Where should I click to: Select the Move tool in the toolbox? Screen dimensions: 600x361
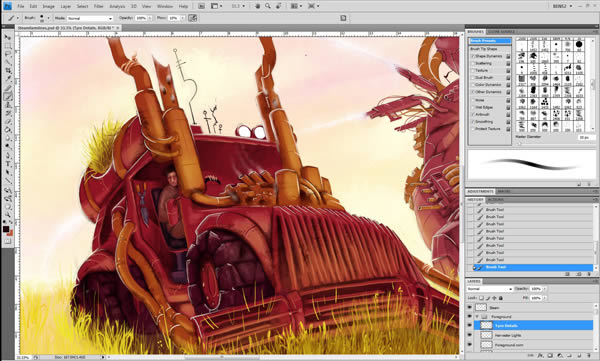(8, 37)
